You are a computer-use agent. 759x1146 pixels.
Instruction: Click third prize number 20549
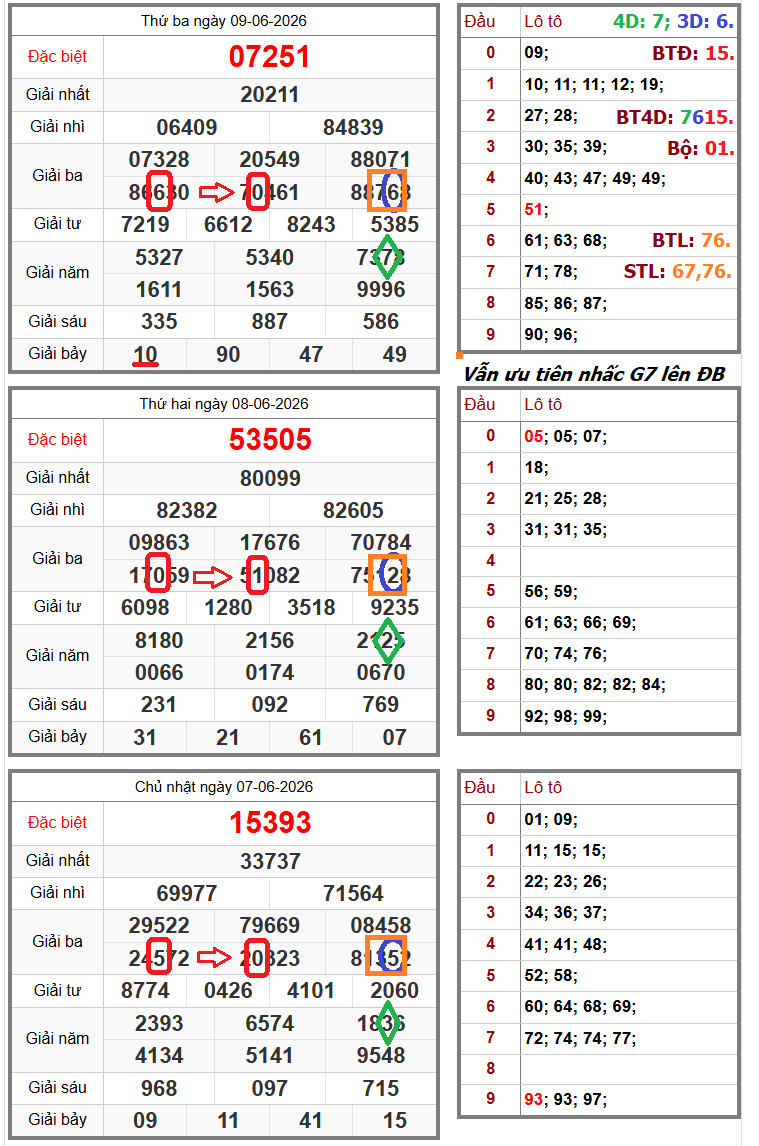tap(270, 159)
